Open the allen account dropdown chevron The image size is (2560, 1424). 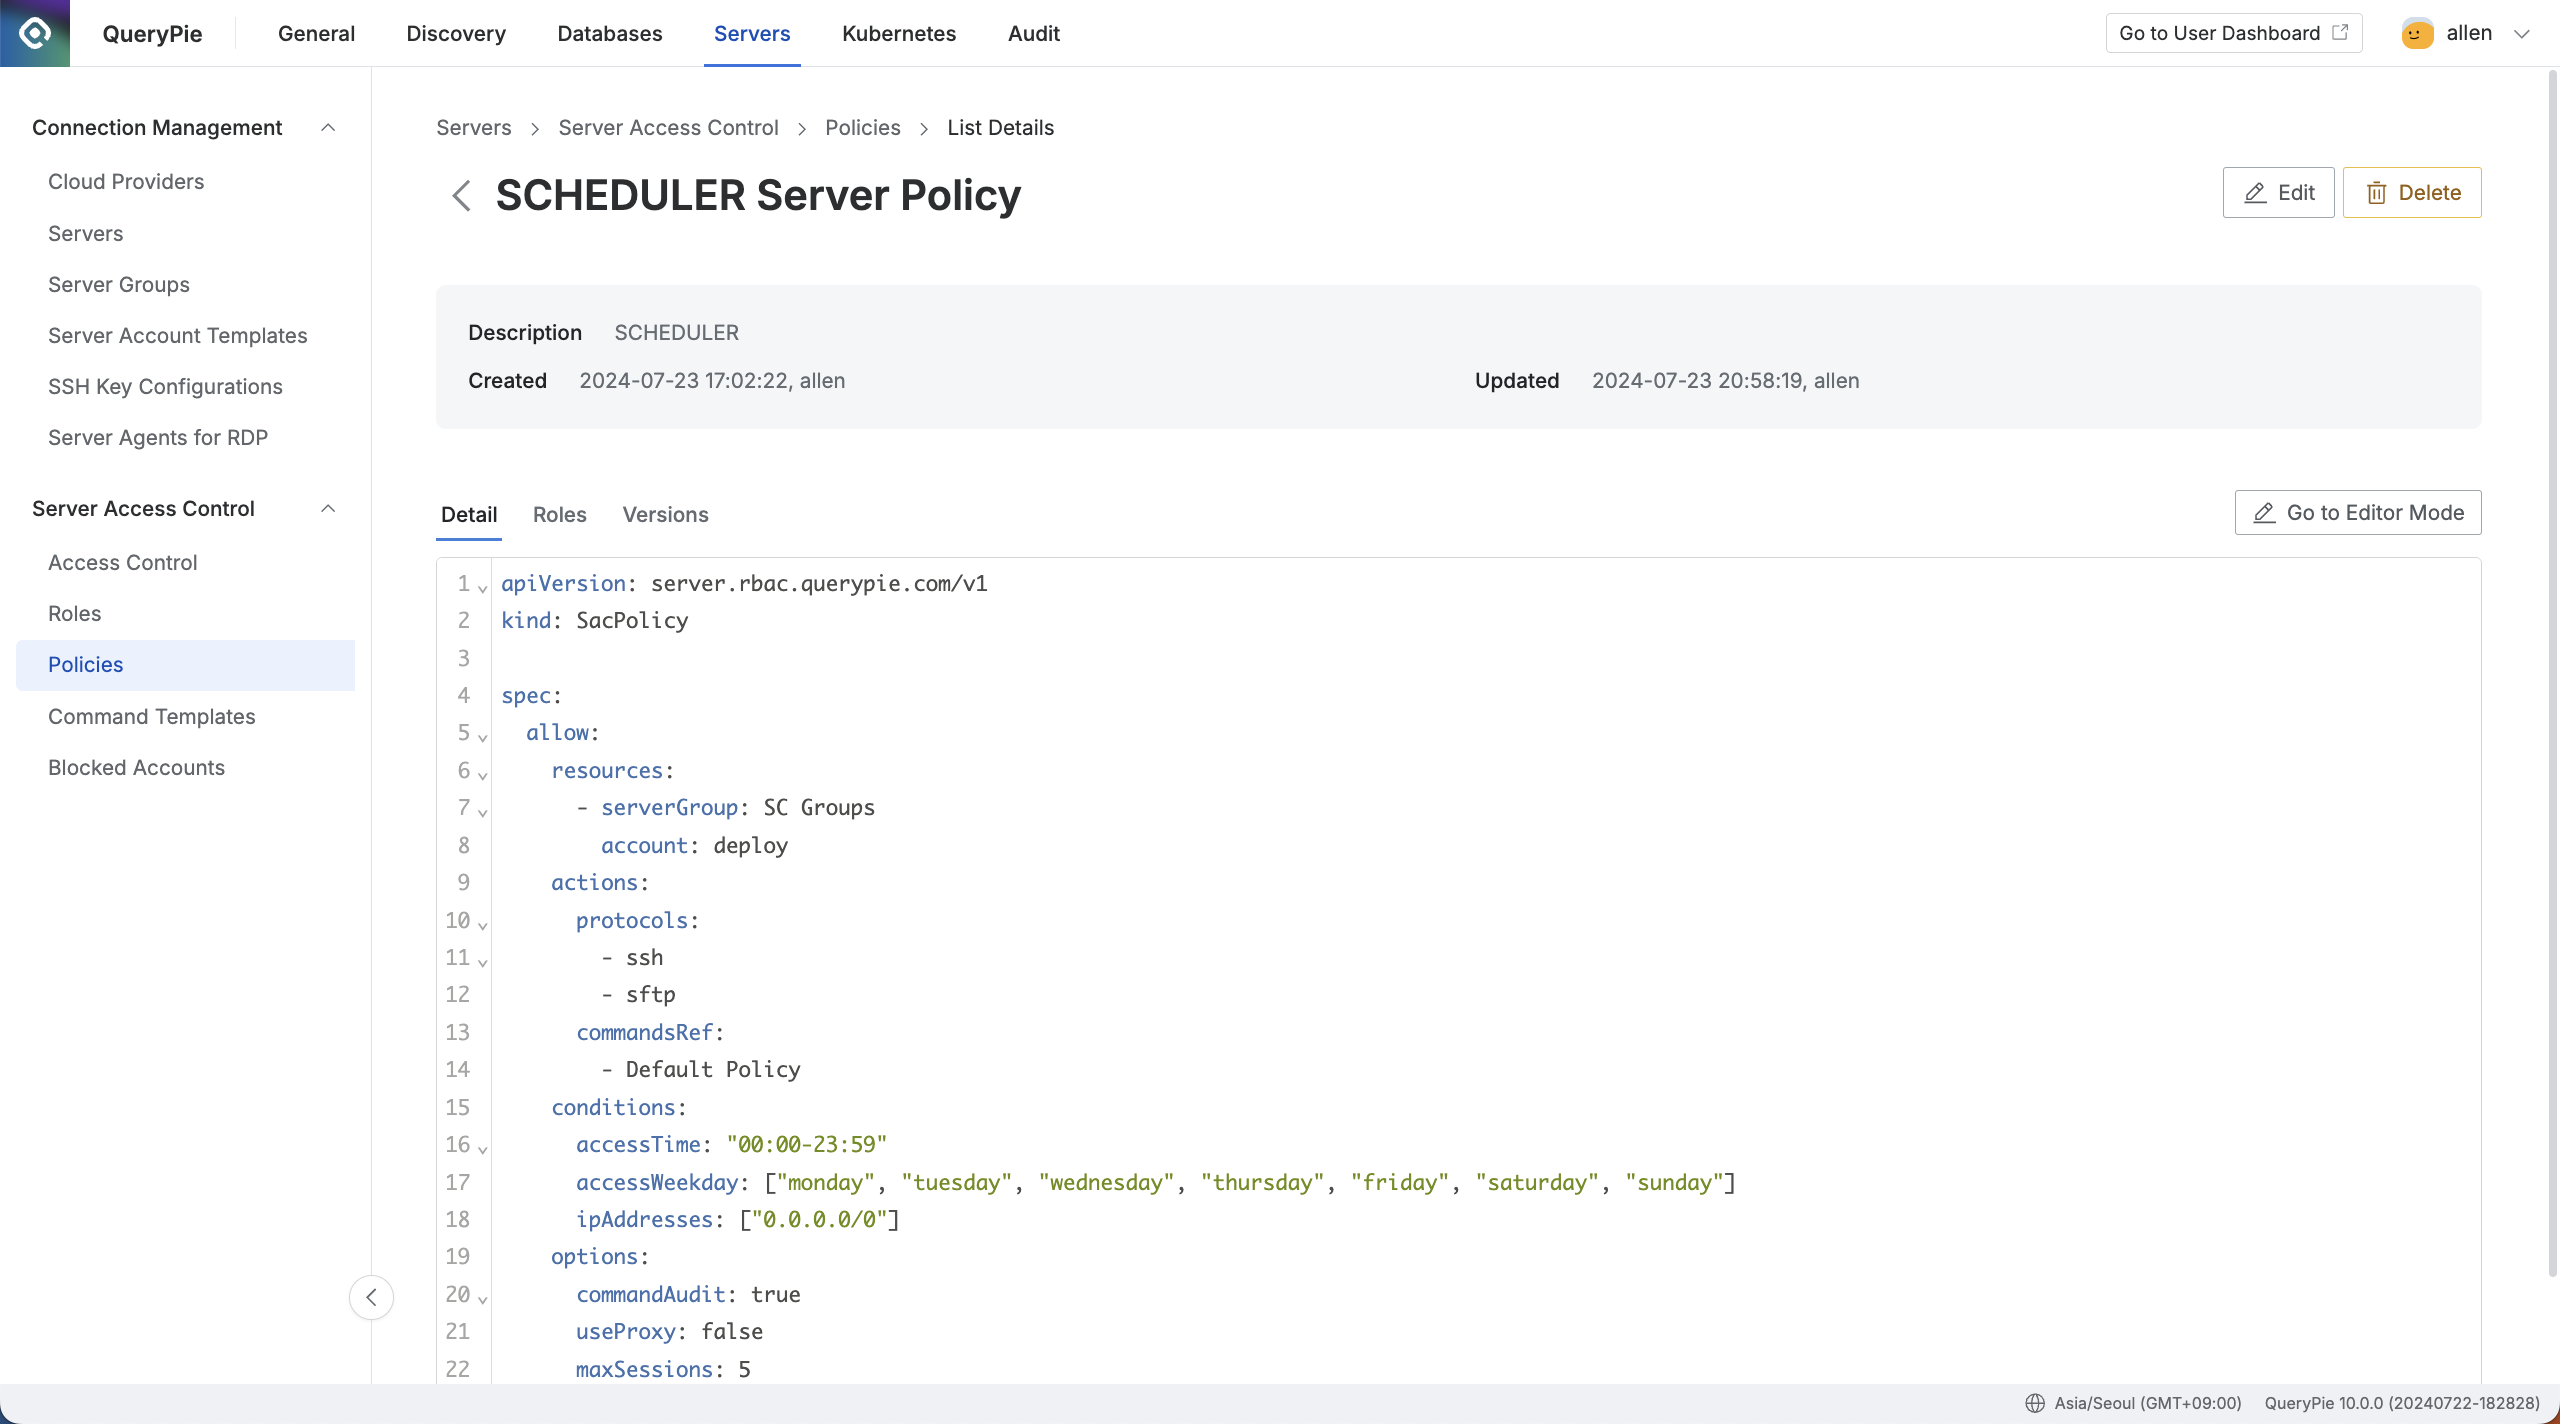tap(2522, 34)
